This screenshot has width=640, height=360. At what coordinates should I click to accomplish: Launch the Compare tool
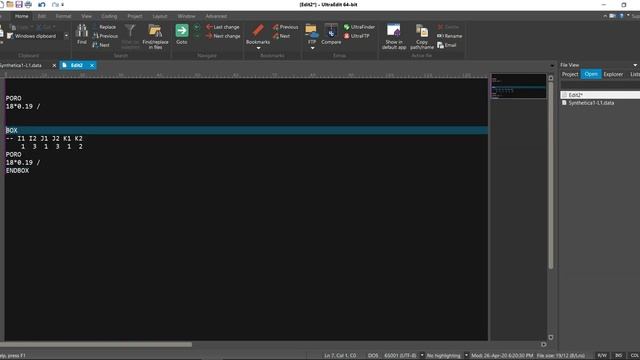click(x=331, y=34)
